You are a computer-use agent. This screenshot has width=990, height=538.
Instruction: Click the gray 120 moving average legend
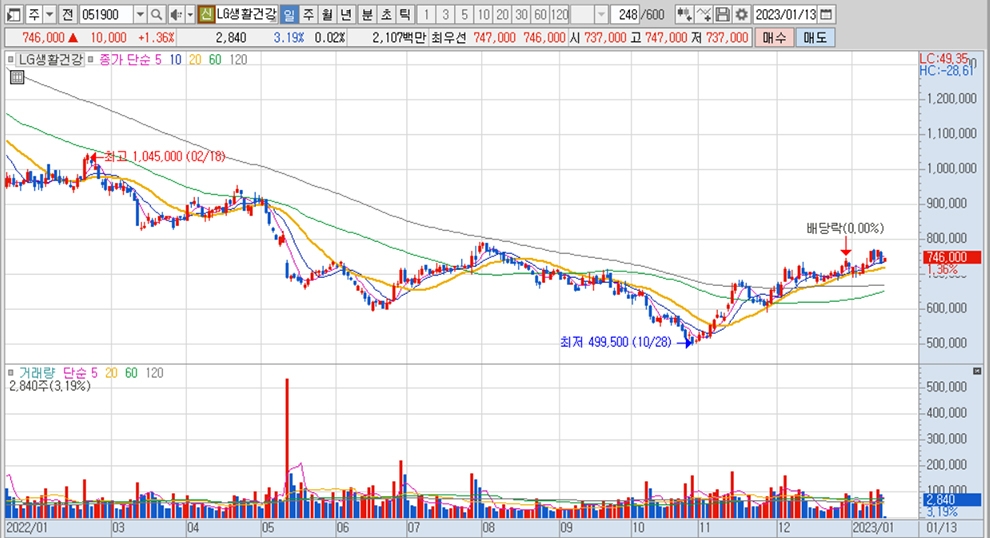238,59
